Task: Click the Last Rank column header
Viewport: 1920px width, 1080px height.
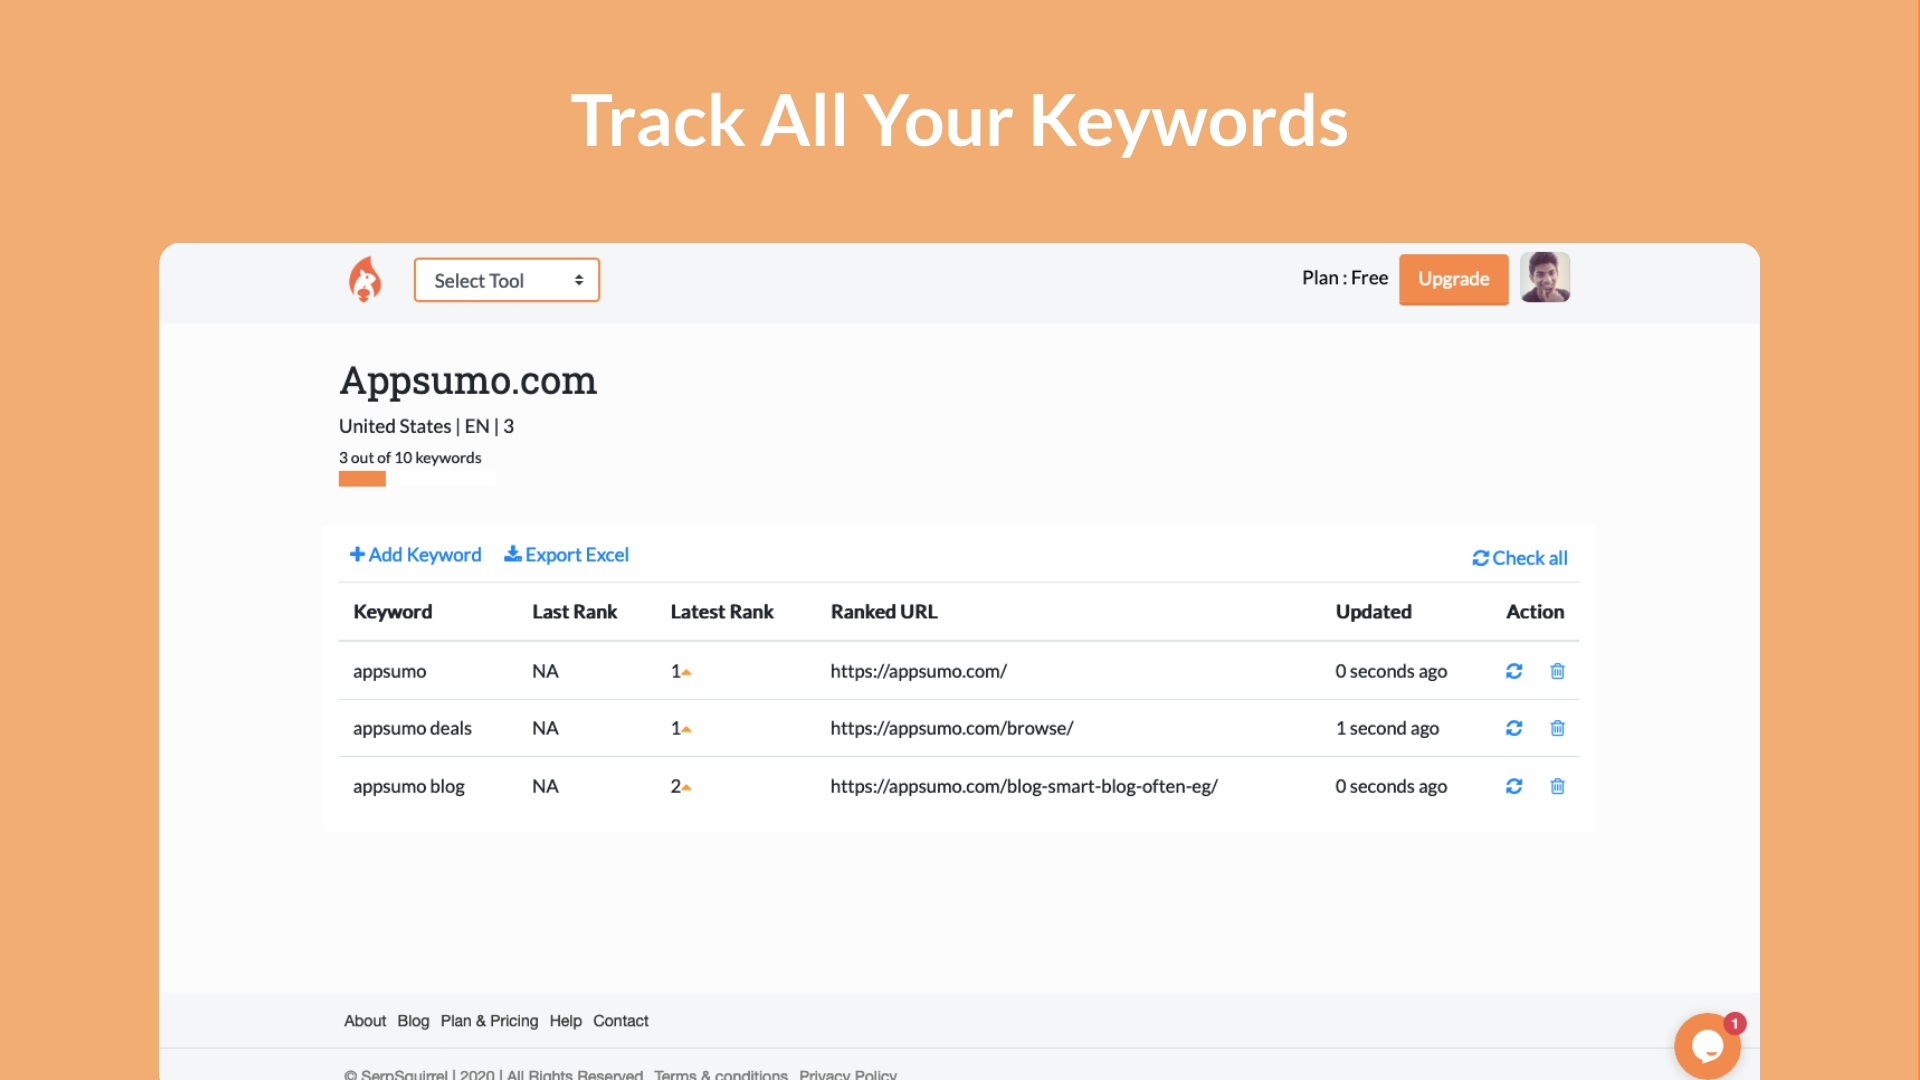Action: pyautogui.click(x=574, y=612)
